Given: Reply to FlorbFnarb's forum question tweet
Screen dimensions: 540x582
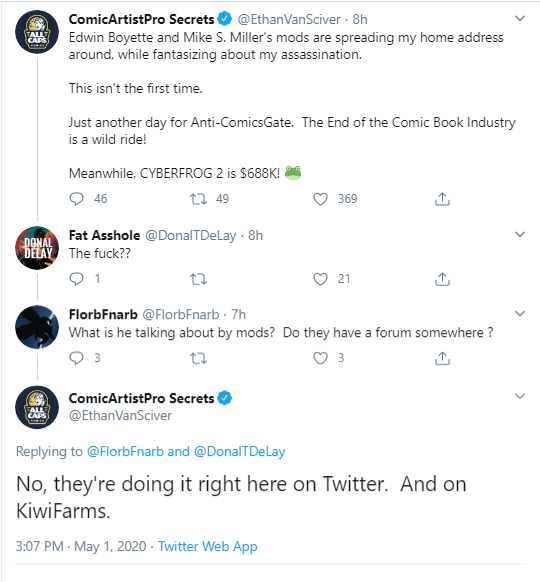Looking at the screenshot, I should [x=76, y=358].
